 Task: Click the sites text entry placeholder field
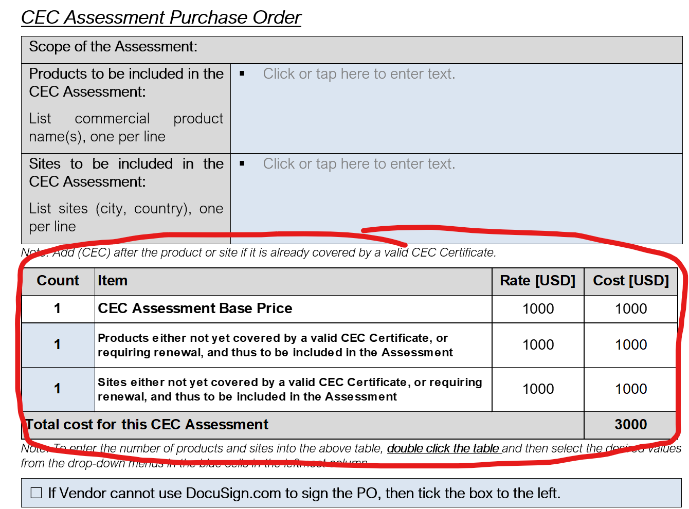358,164
